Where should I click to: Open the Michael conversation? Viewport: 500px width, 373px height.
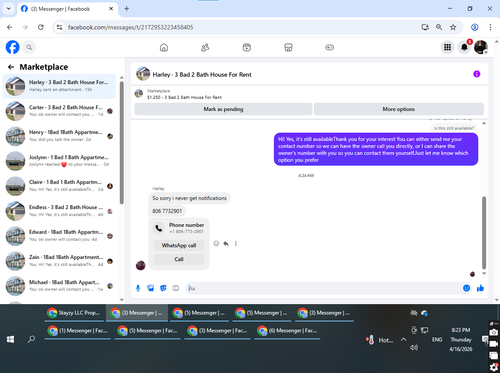click(x=59, y=286)
